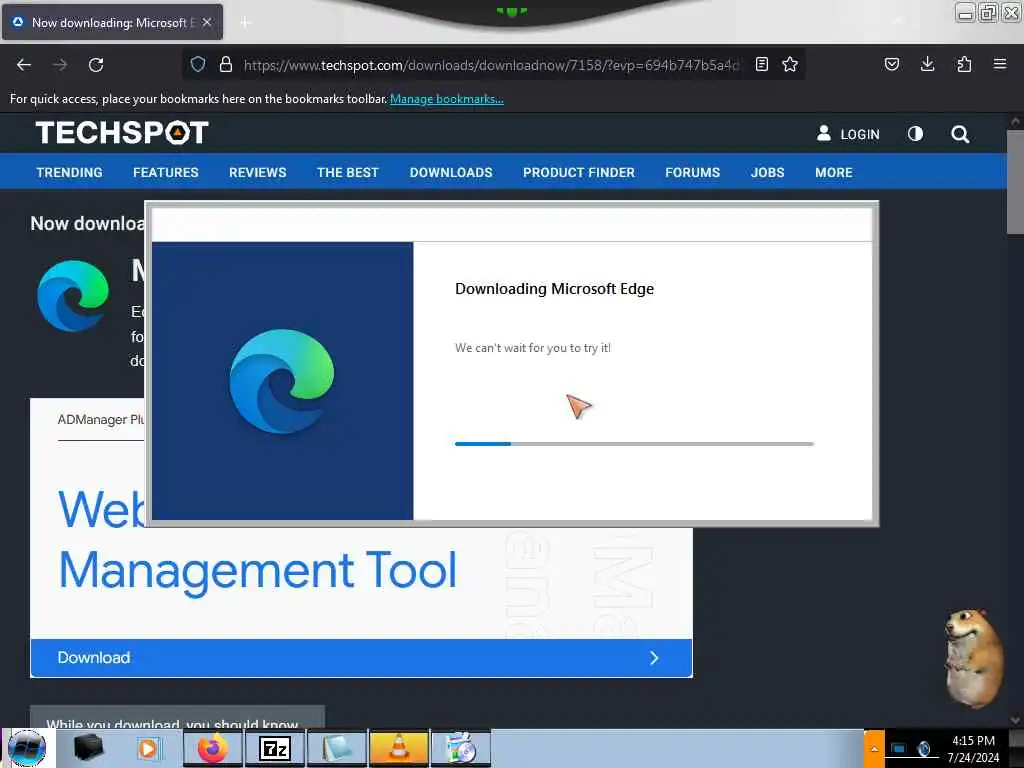The image size is (1024, 768).
Task: Open the FORUMS nav item
Action: pos(692,172)
